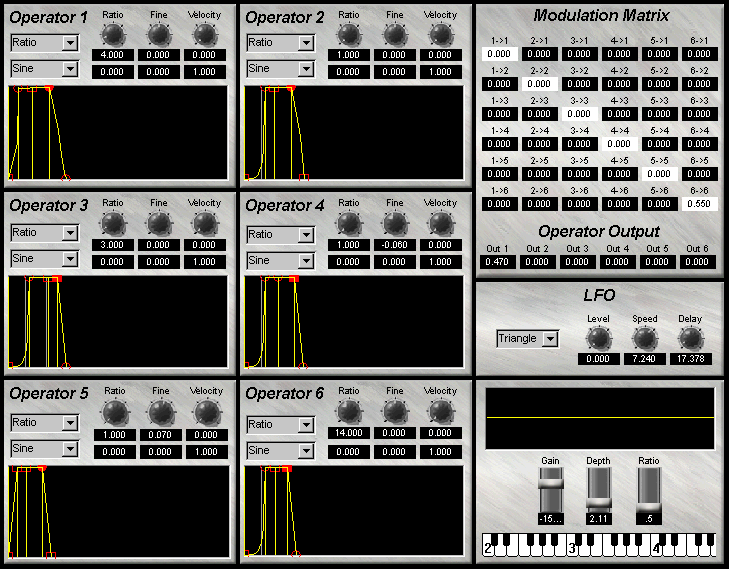Click the Operator 5 Fine knob

[x=160, y=411]
